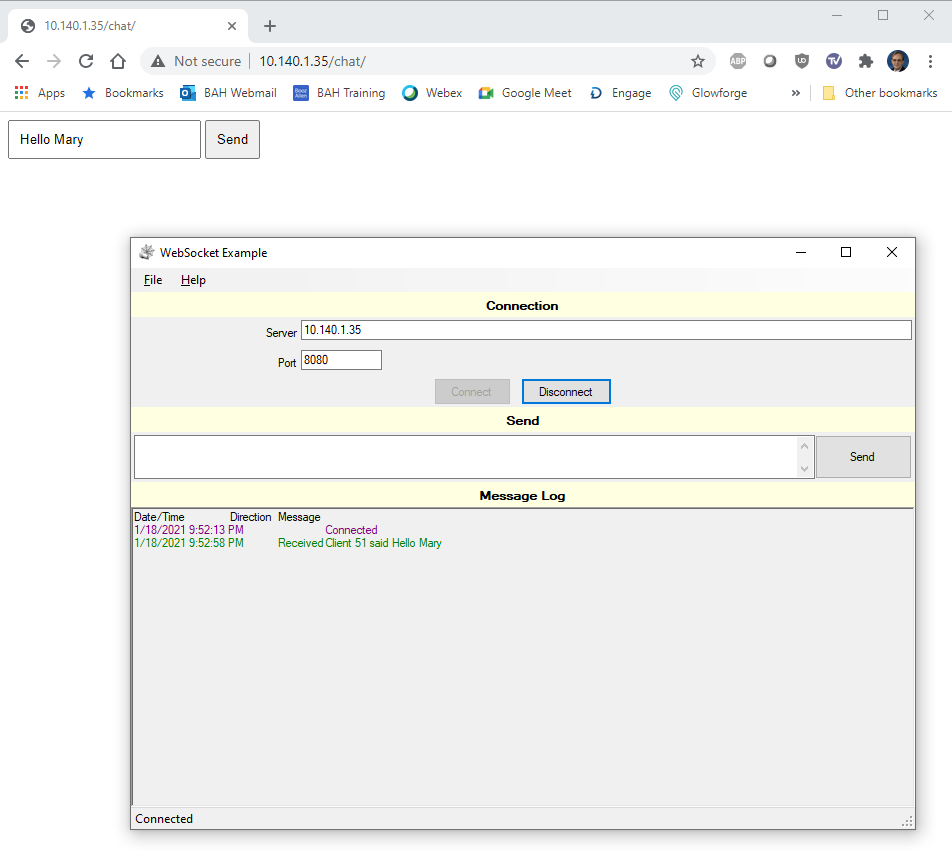
Task: Bookmark this page with the star icon
Action: 698,61
